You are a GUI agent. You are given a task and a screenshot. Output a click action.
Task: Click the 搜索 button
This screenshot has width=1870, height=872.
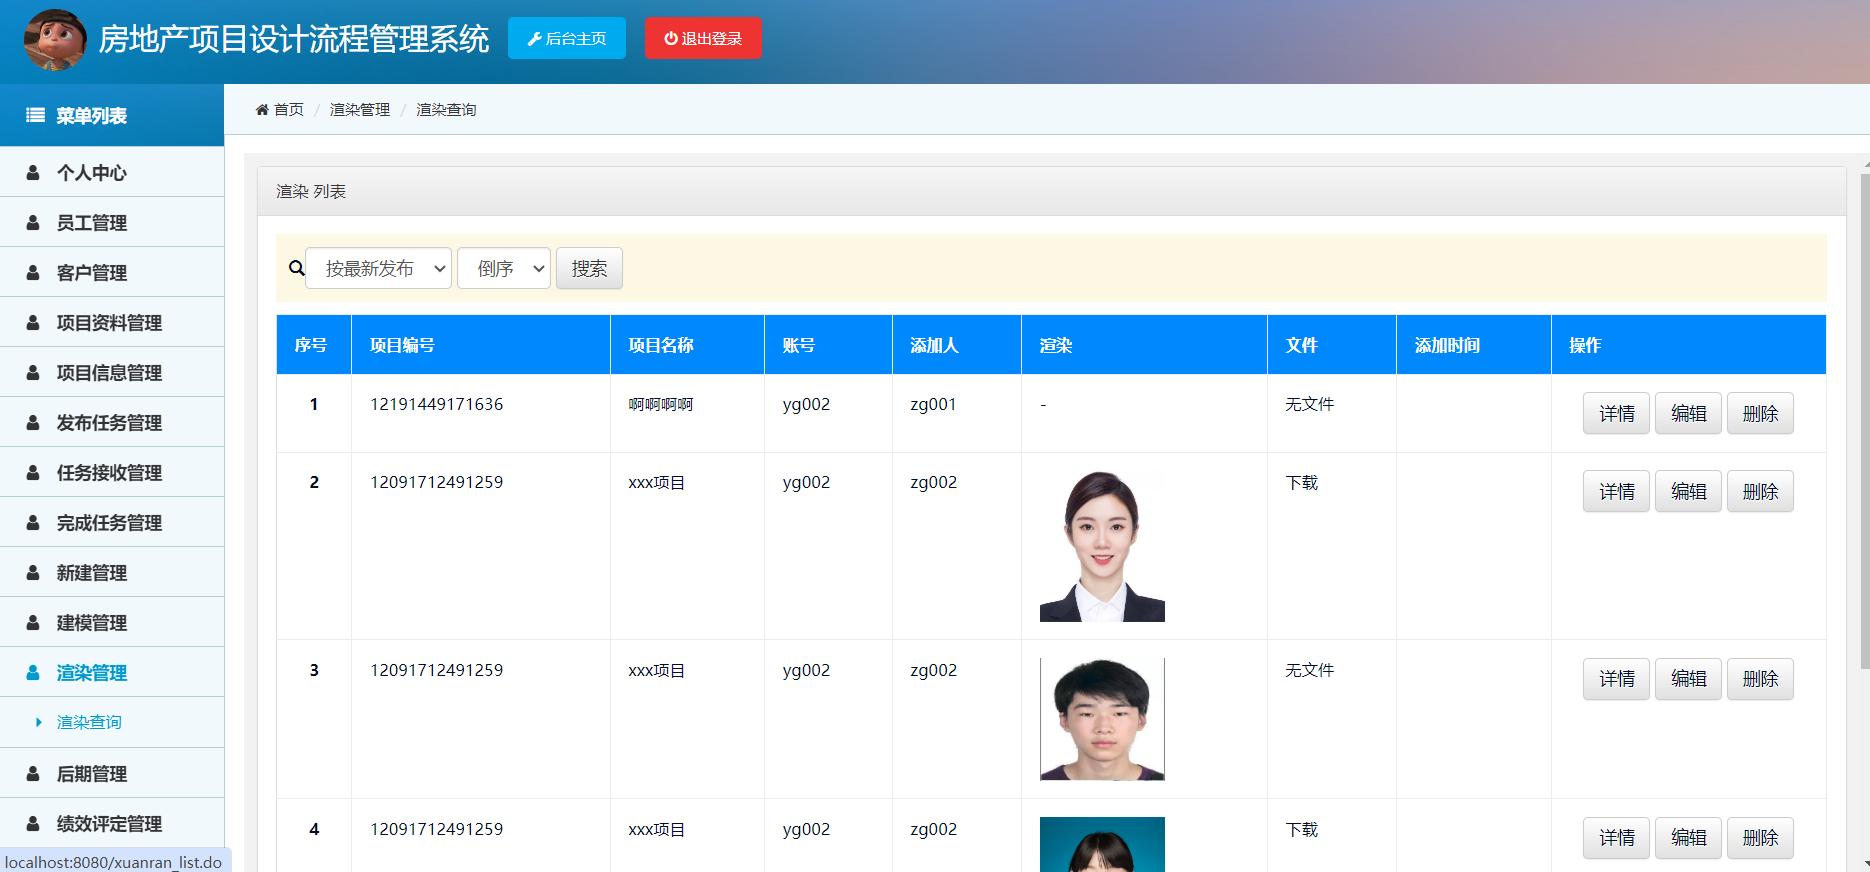click(x=589, y=268)
